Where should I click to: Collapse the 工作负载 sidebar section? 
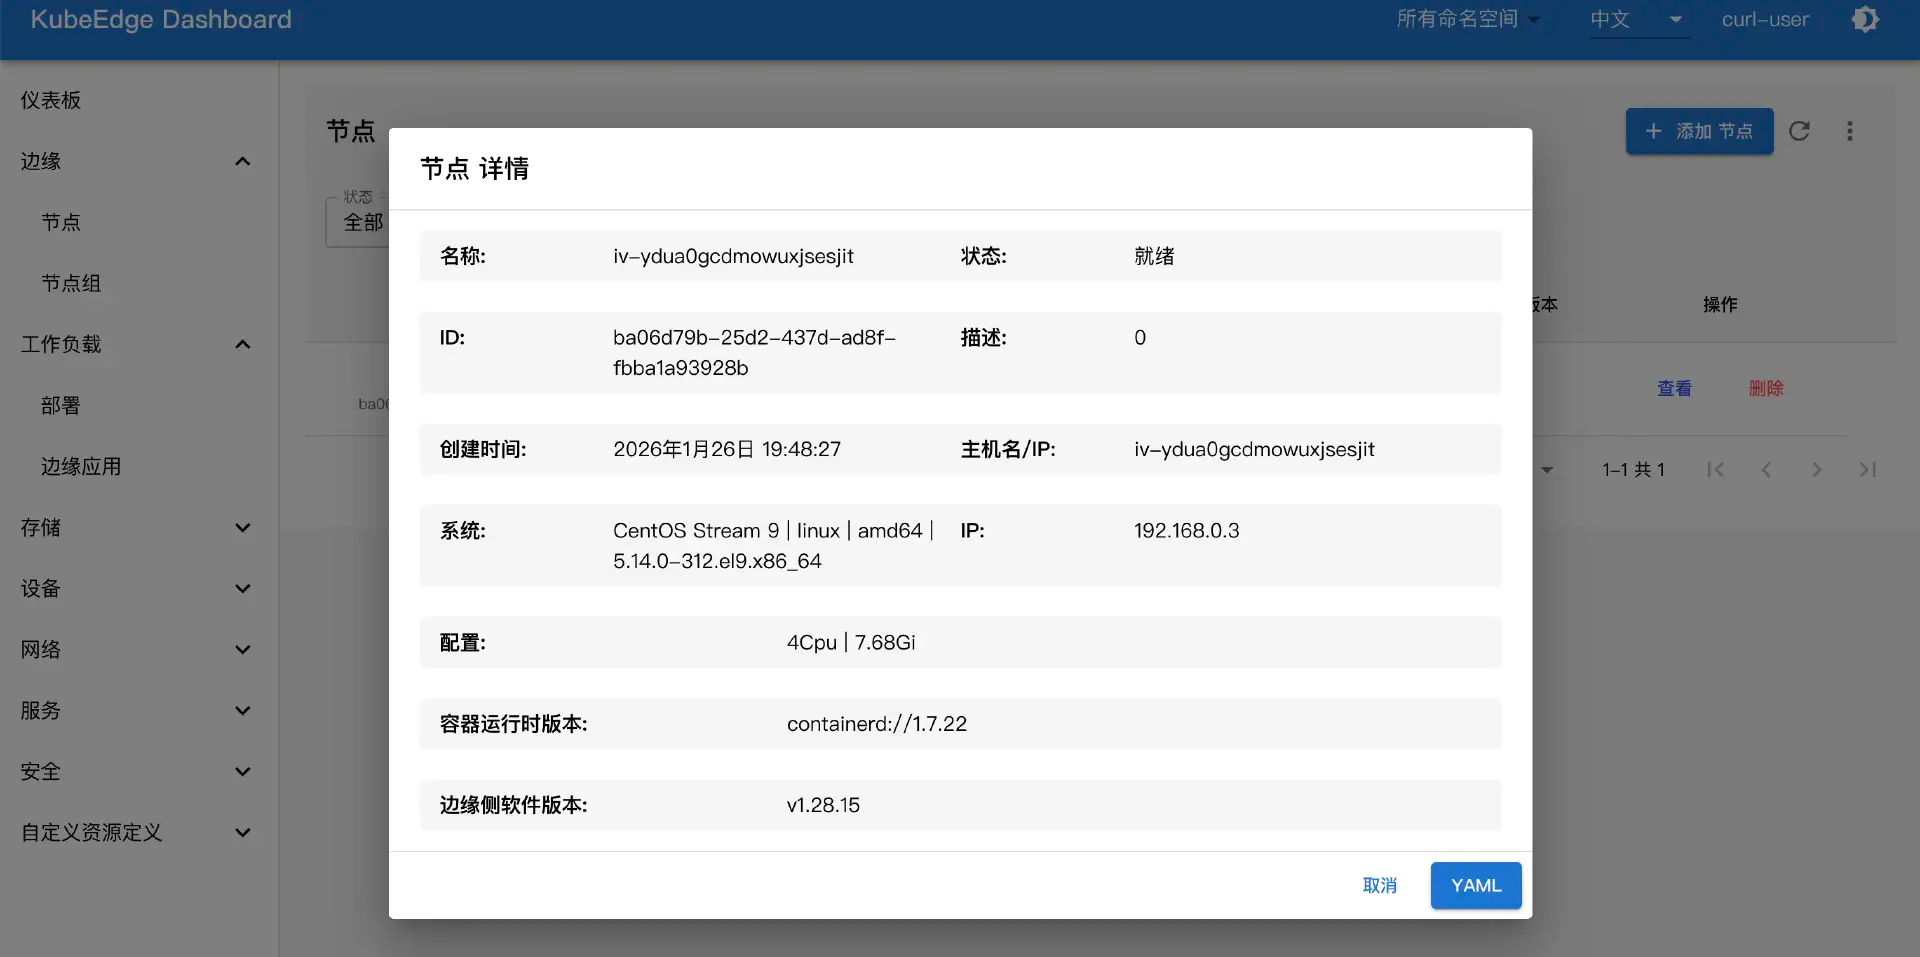242,344
